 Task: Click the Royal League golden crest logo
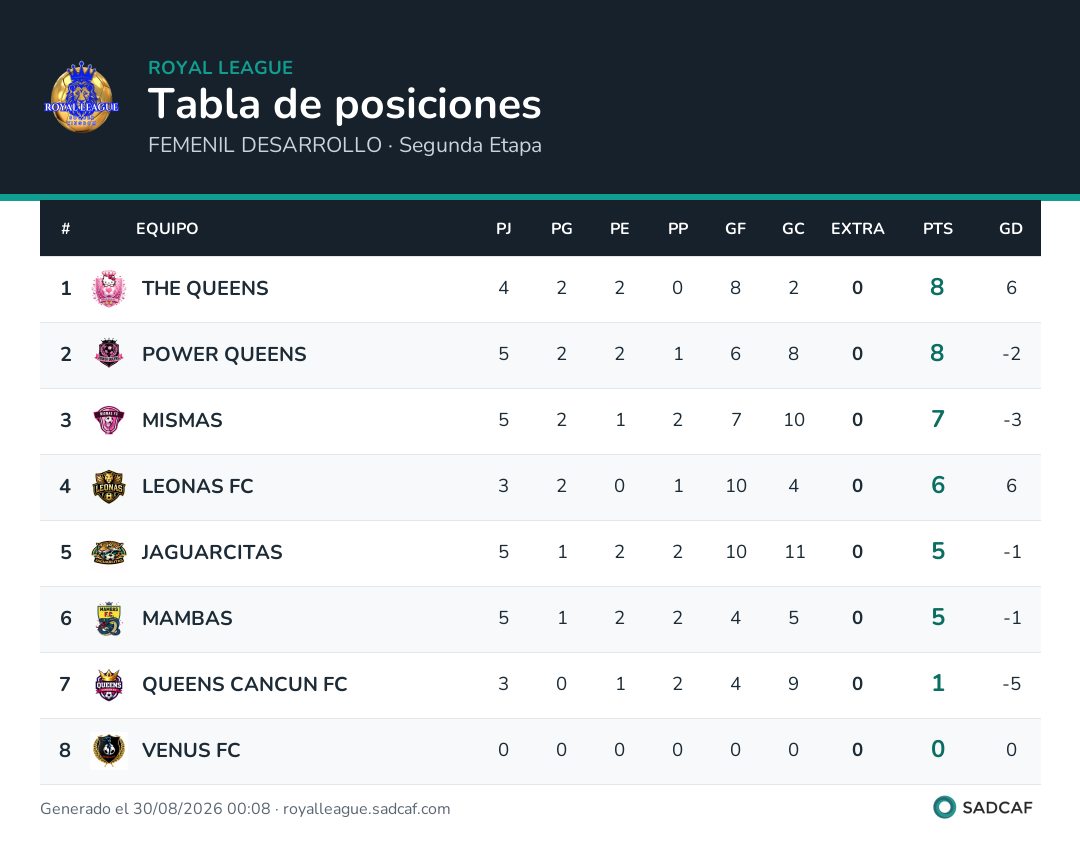point(81,97)
